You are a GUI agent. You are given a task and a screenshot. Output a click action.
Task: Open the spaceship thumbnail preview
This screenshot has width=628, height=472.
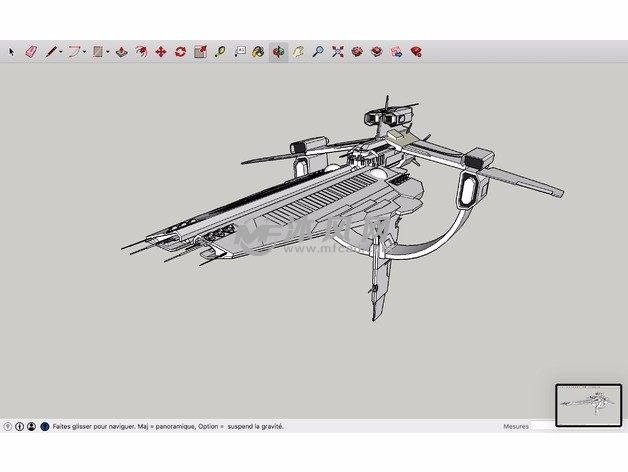click(588, 404)
